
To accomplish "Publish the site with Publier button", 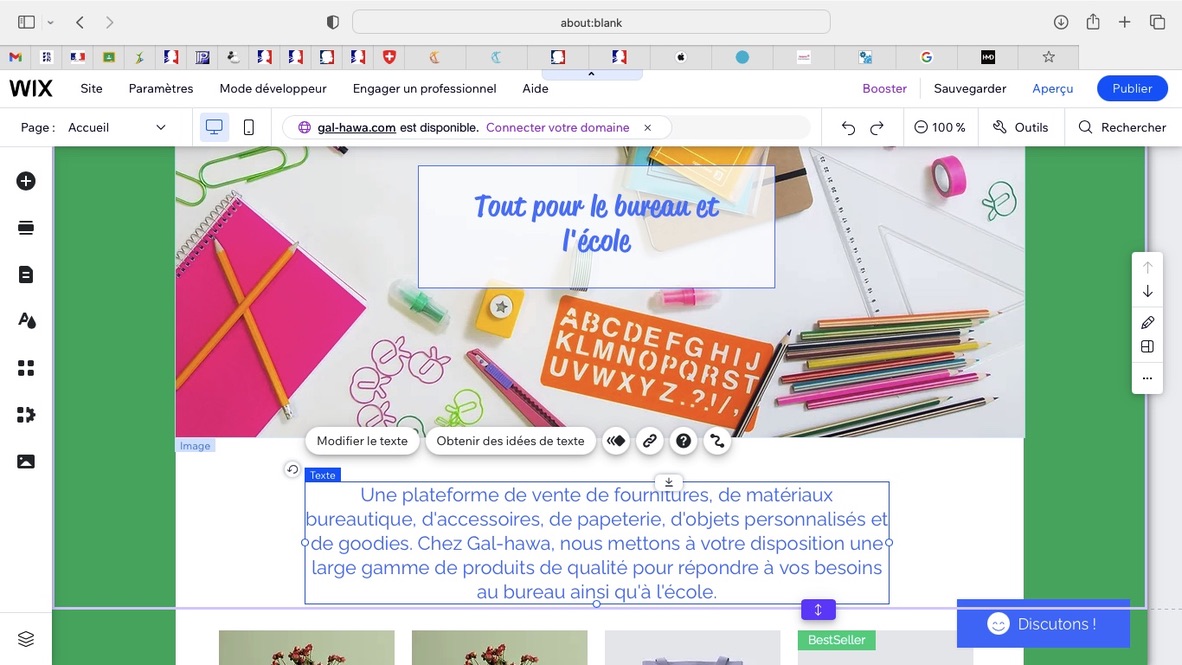I will 1132,88.
